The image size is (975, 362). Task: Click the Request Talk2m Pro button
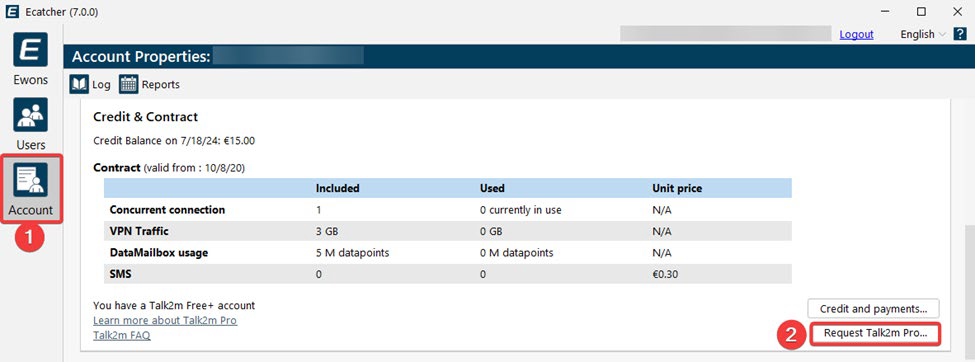click(875, 333)
